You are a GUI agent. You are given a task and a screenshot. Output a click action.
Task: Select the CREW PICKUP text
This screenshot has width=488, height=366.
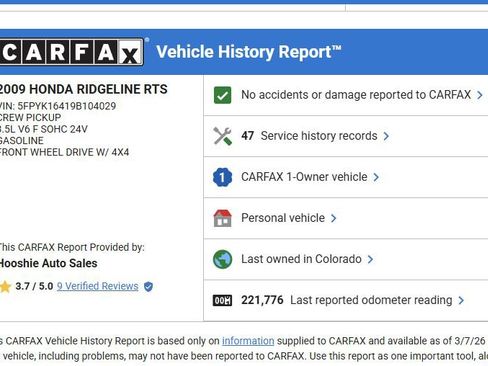point(30,117)
